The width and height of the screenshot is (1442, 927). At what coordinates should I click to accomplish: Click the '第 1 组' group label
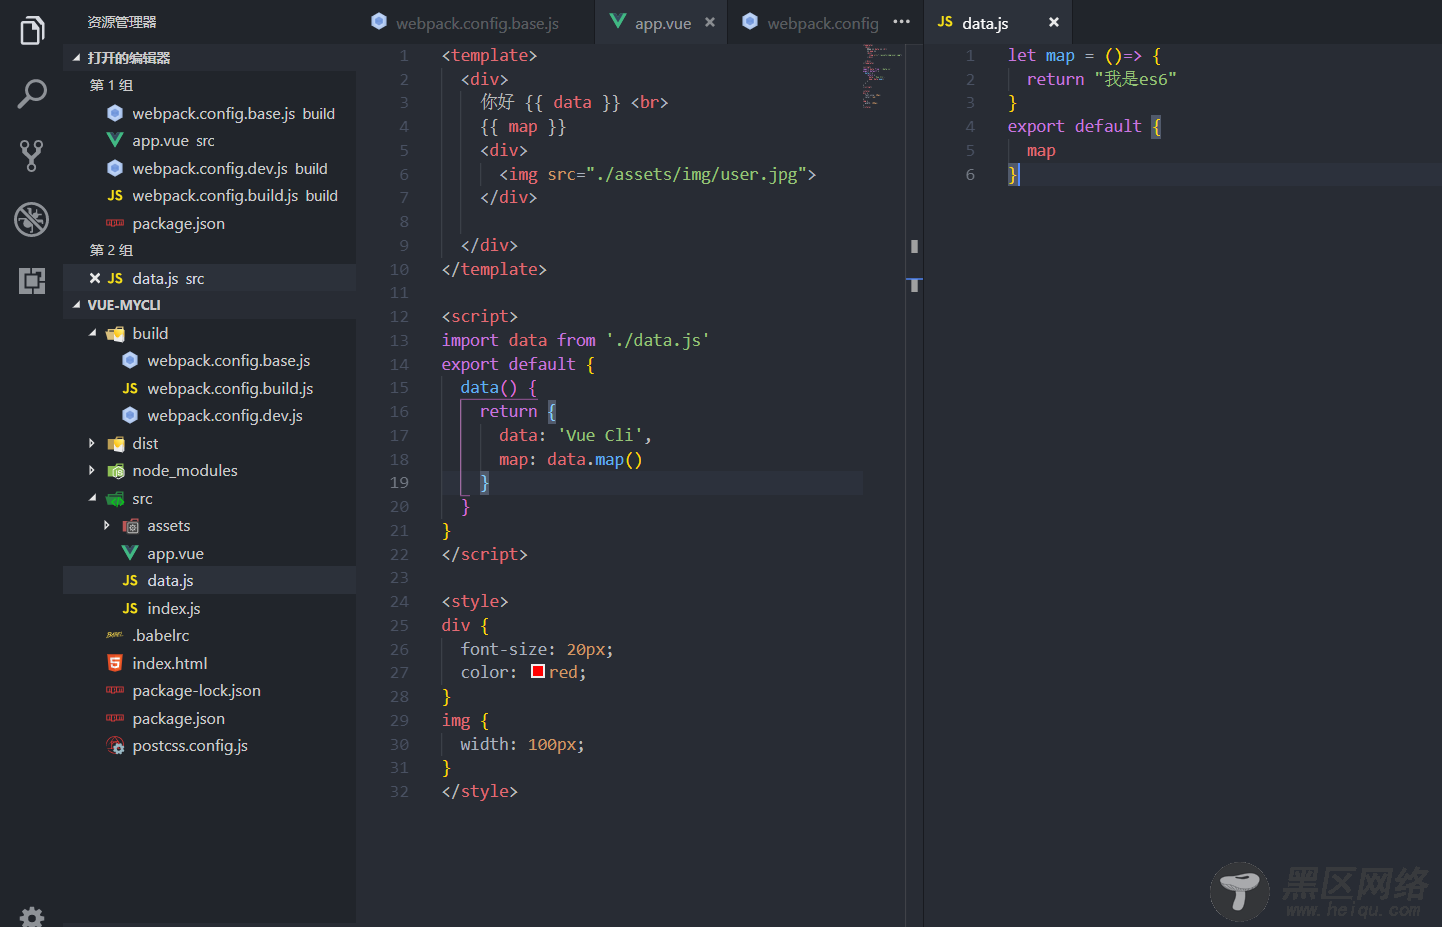111,86
